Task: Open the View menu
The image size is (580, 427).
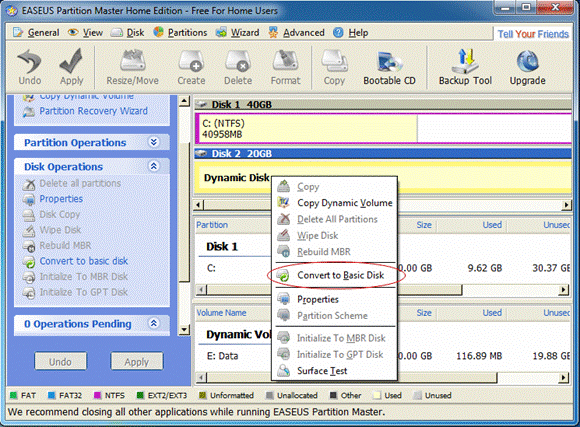Action: (85, 33)
